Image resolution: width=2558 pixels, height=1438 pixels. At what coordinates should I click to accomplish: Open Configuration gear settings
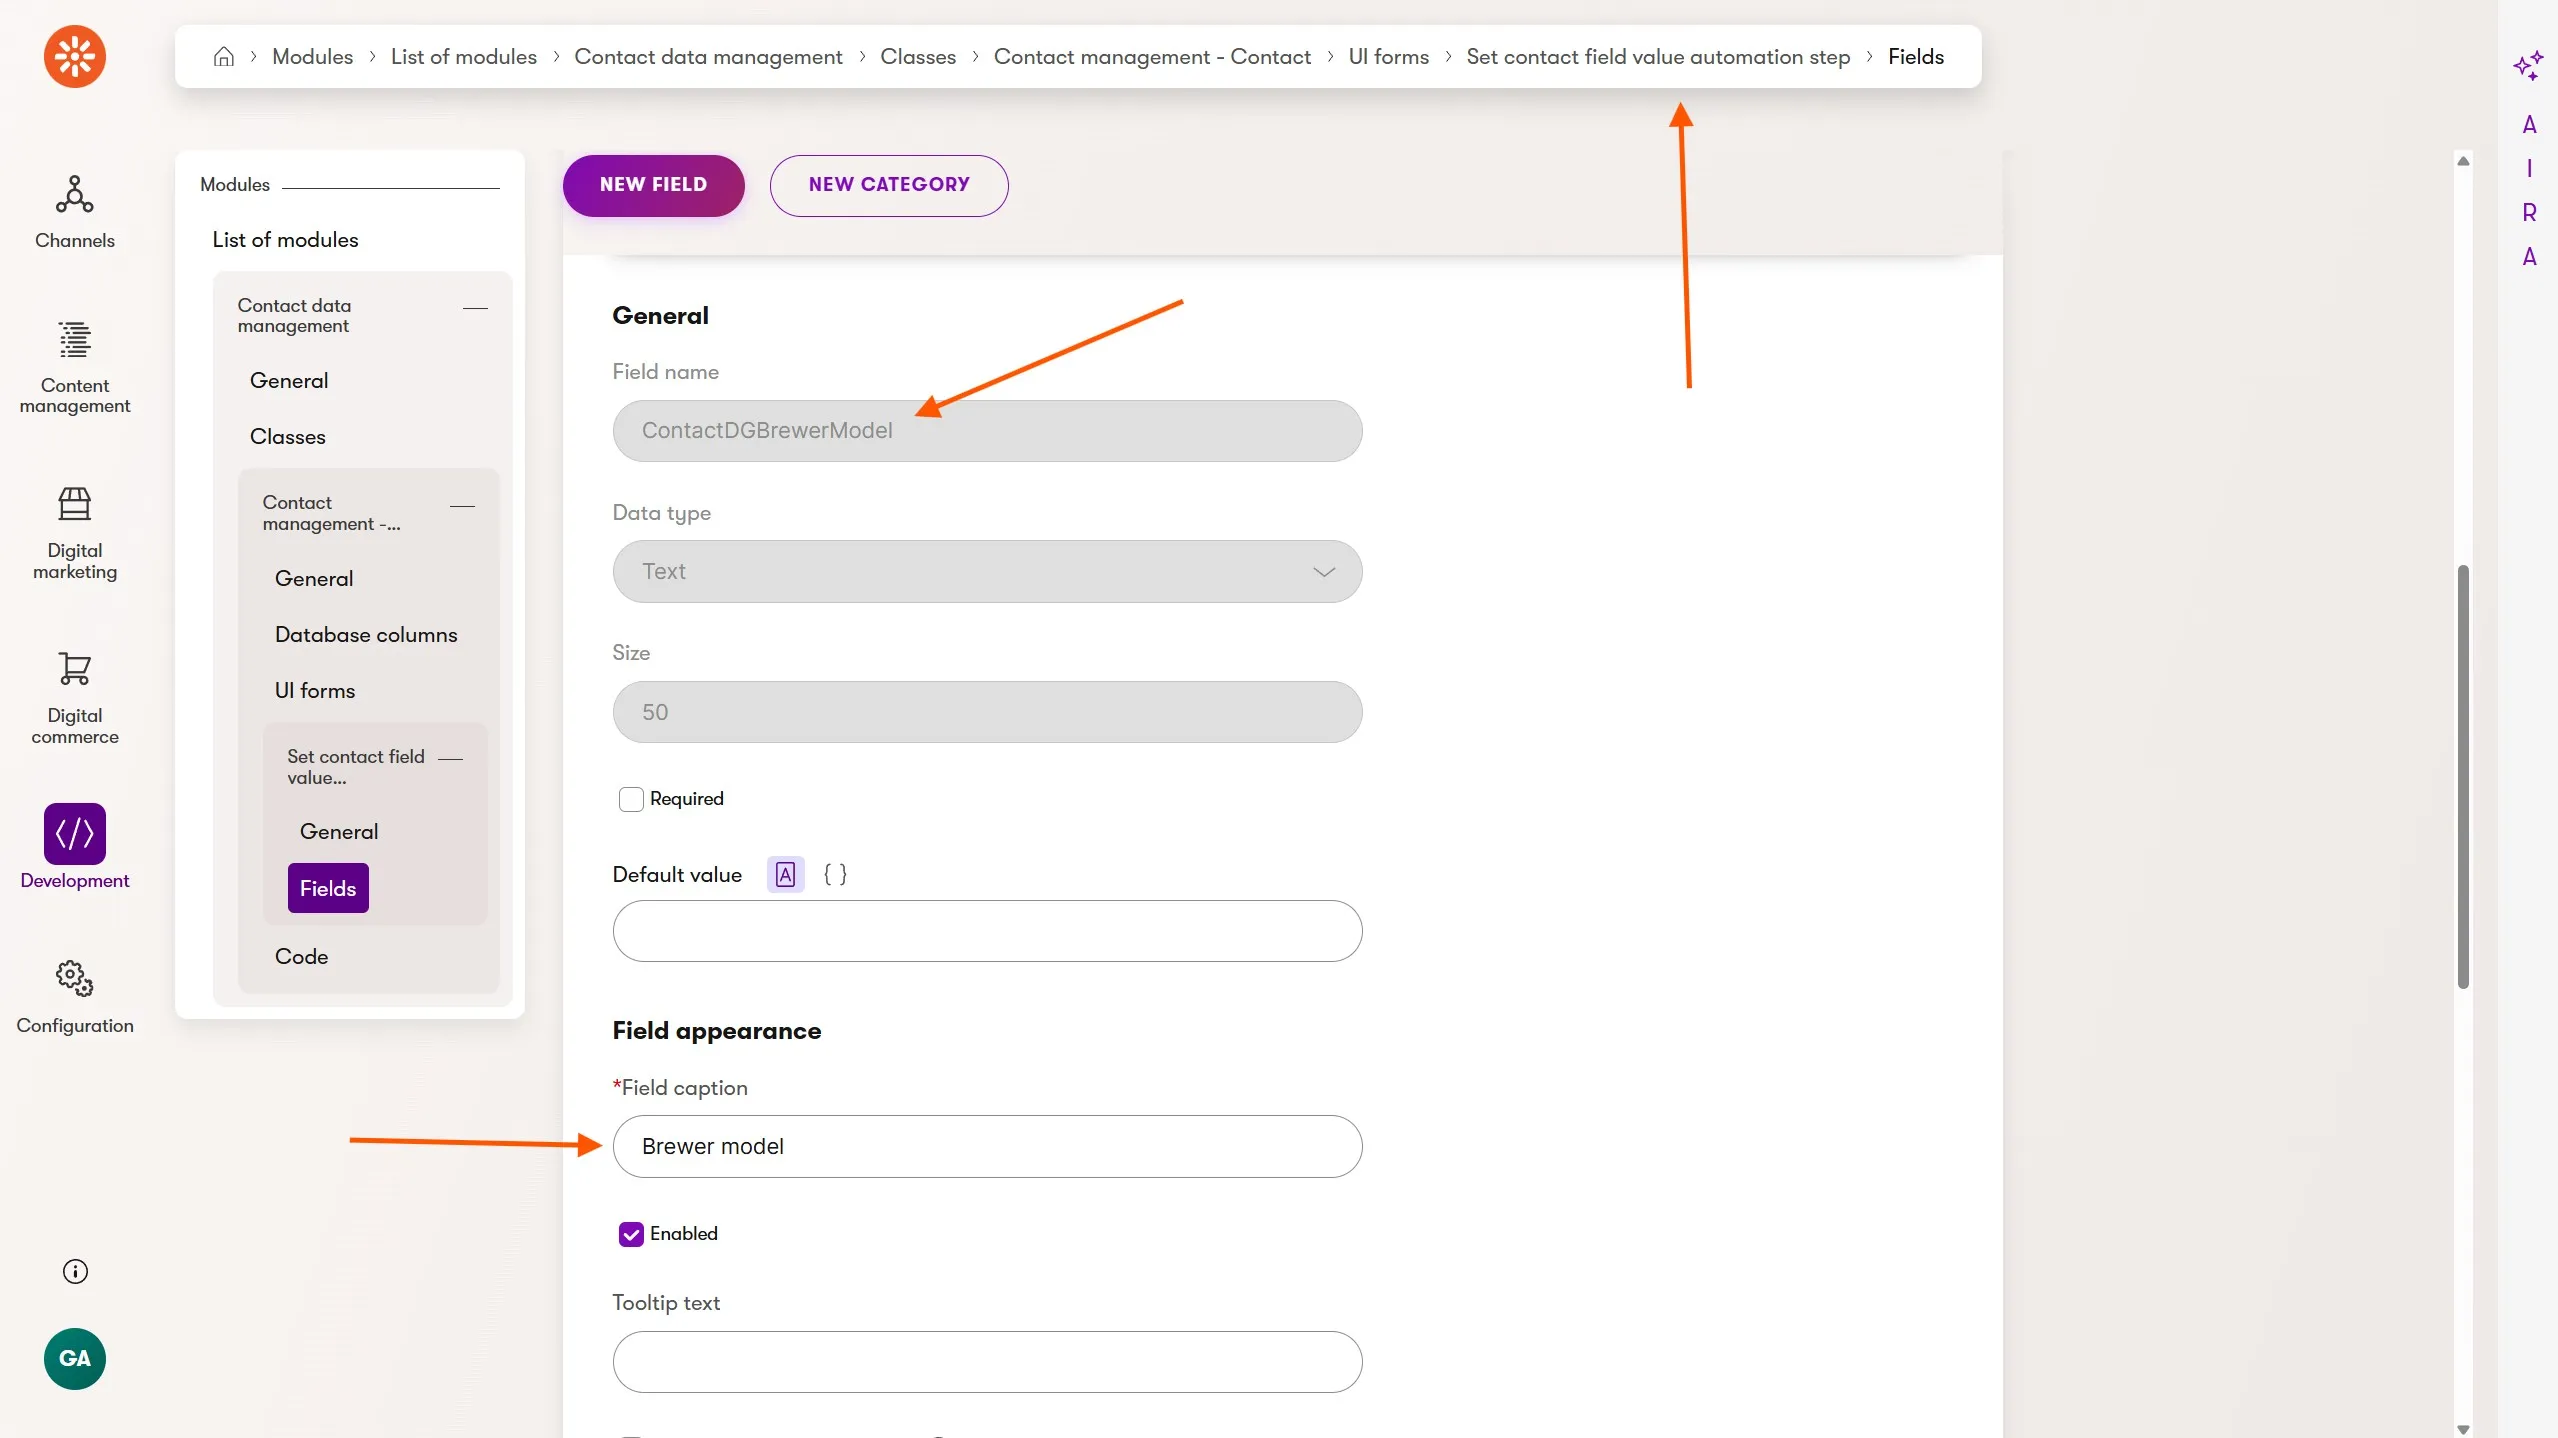[x=74, y=979]
